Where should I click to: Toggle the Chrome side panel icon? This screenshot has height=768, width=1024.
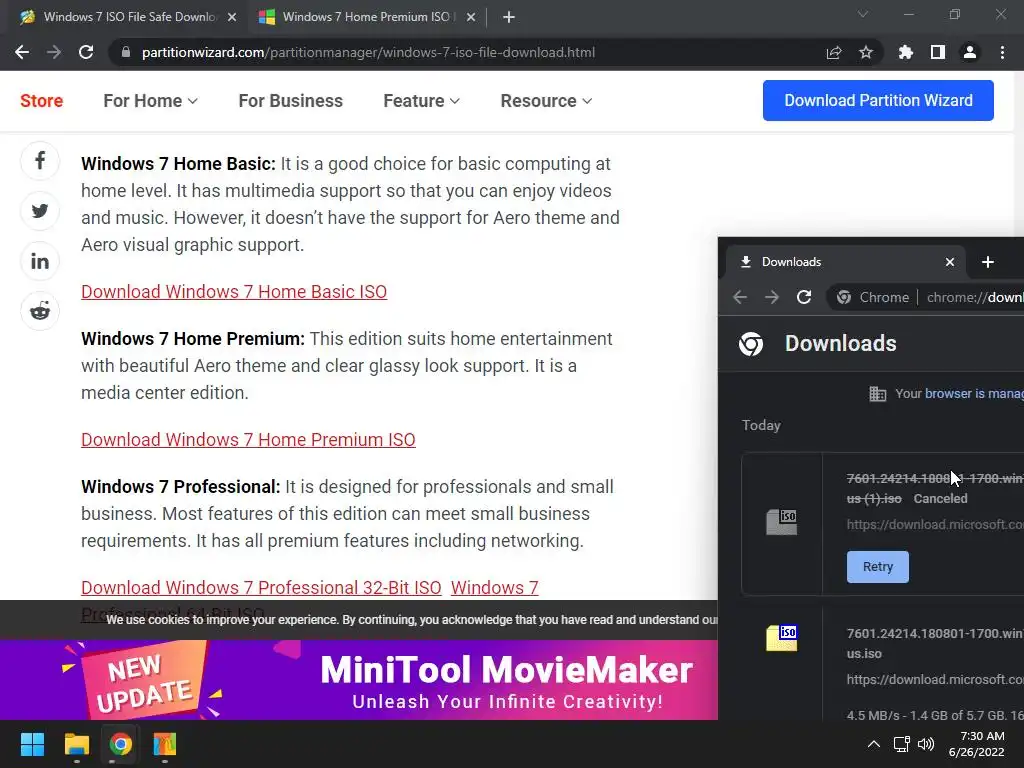(938, 52)
